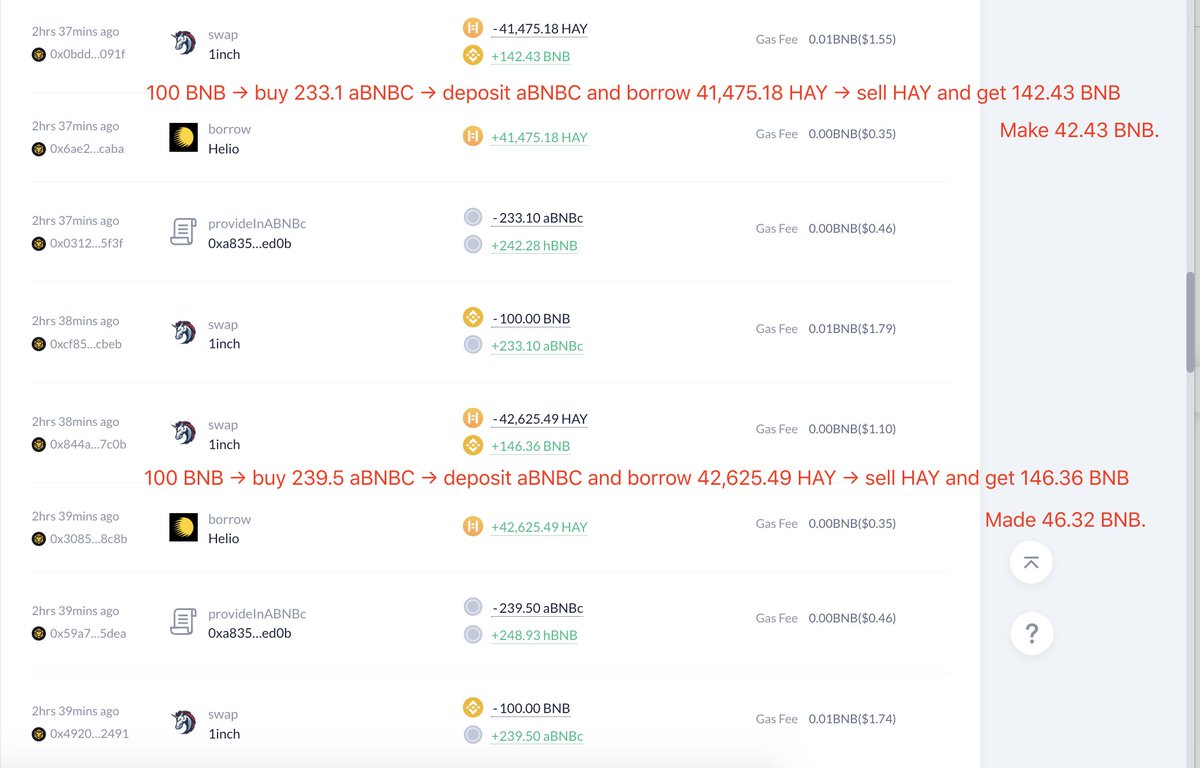Click the contract scroll icon on provideInABNBc transaction
1200x768 pixels.
click(184, 231)
